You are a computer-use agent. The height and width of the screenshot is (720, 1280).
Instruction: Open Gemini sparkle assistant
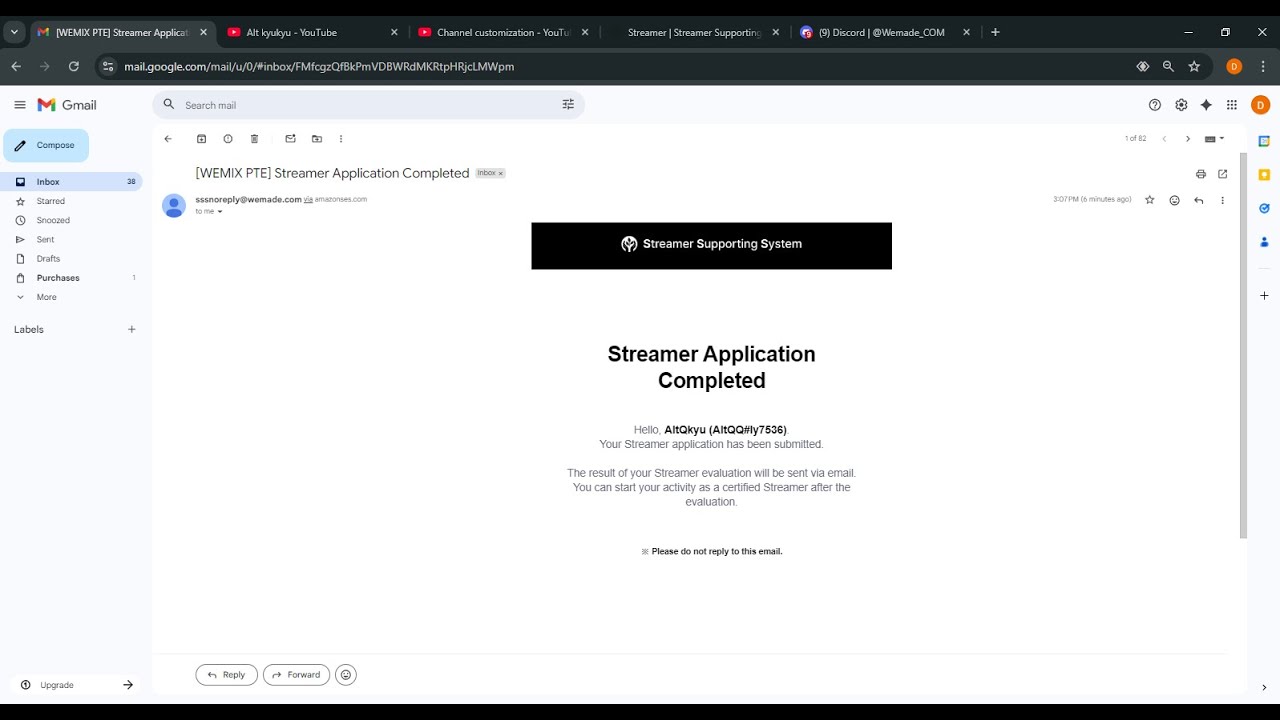[1206, 105]
